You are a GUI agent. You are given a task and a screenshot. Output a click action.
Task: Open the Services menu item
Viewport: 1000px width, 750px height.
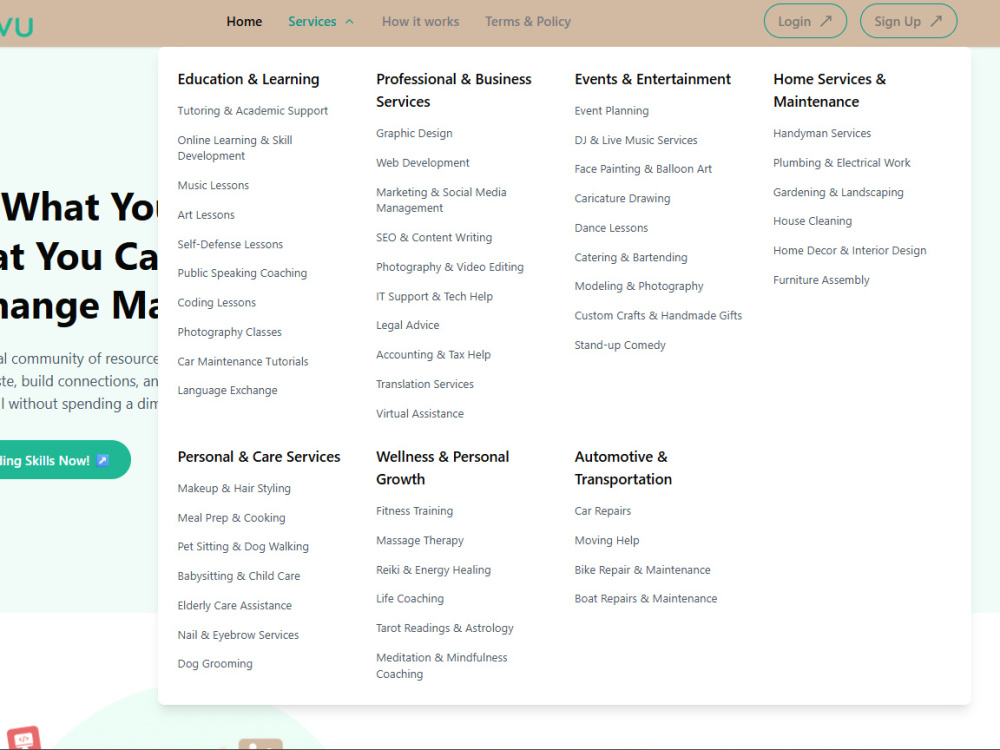pos(312,22)
